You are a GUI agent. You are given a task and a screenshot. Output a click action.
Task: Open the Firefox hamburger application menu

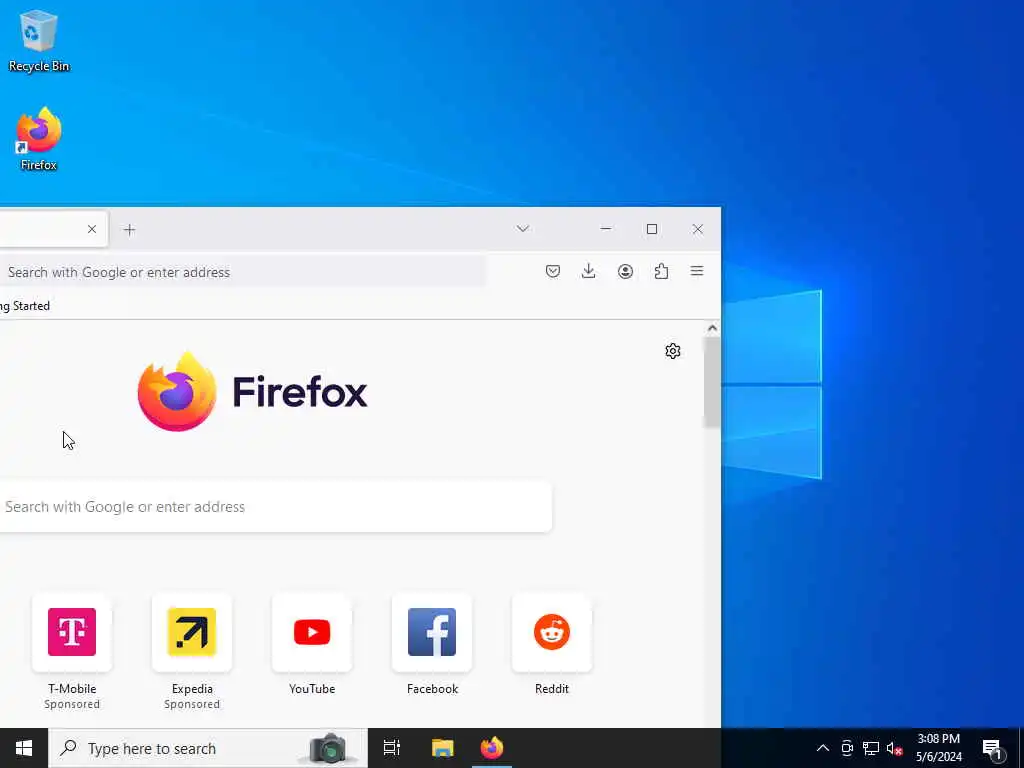[697, 271]
